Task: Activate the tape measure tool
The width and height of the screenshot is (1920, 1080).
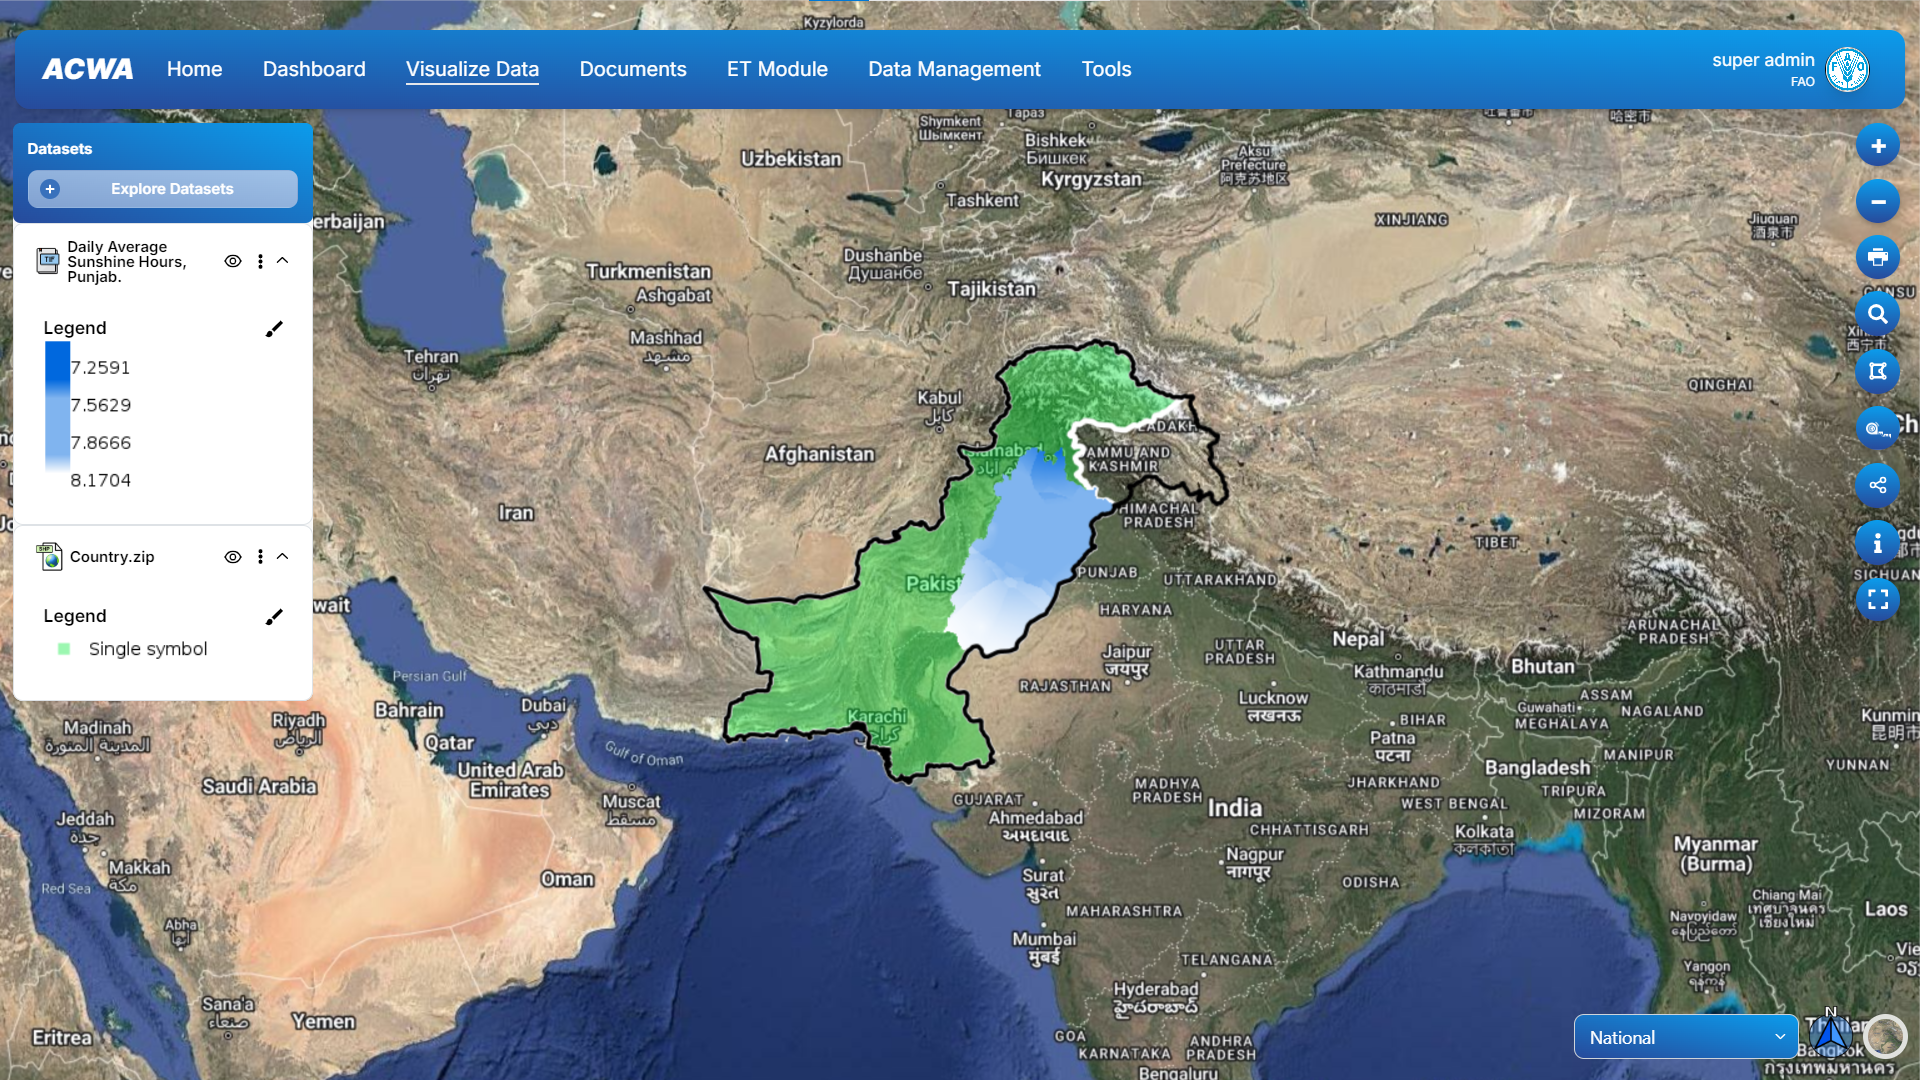Action: coord(1877,428)
